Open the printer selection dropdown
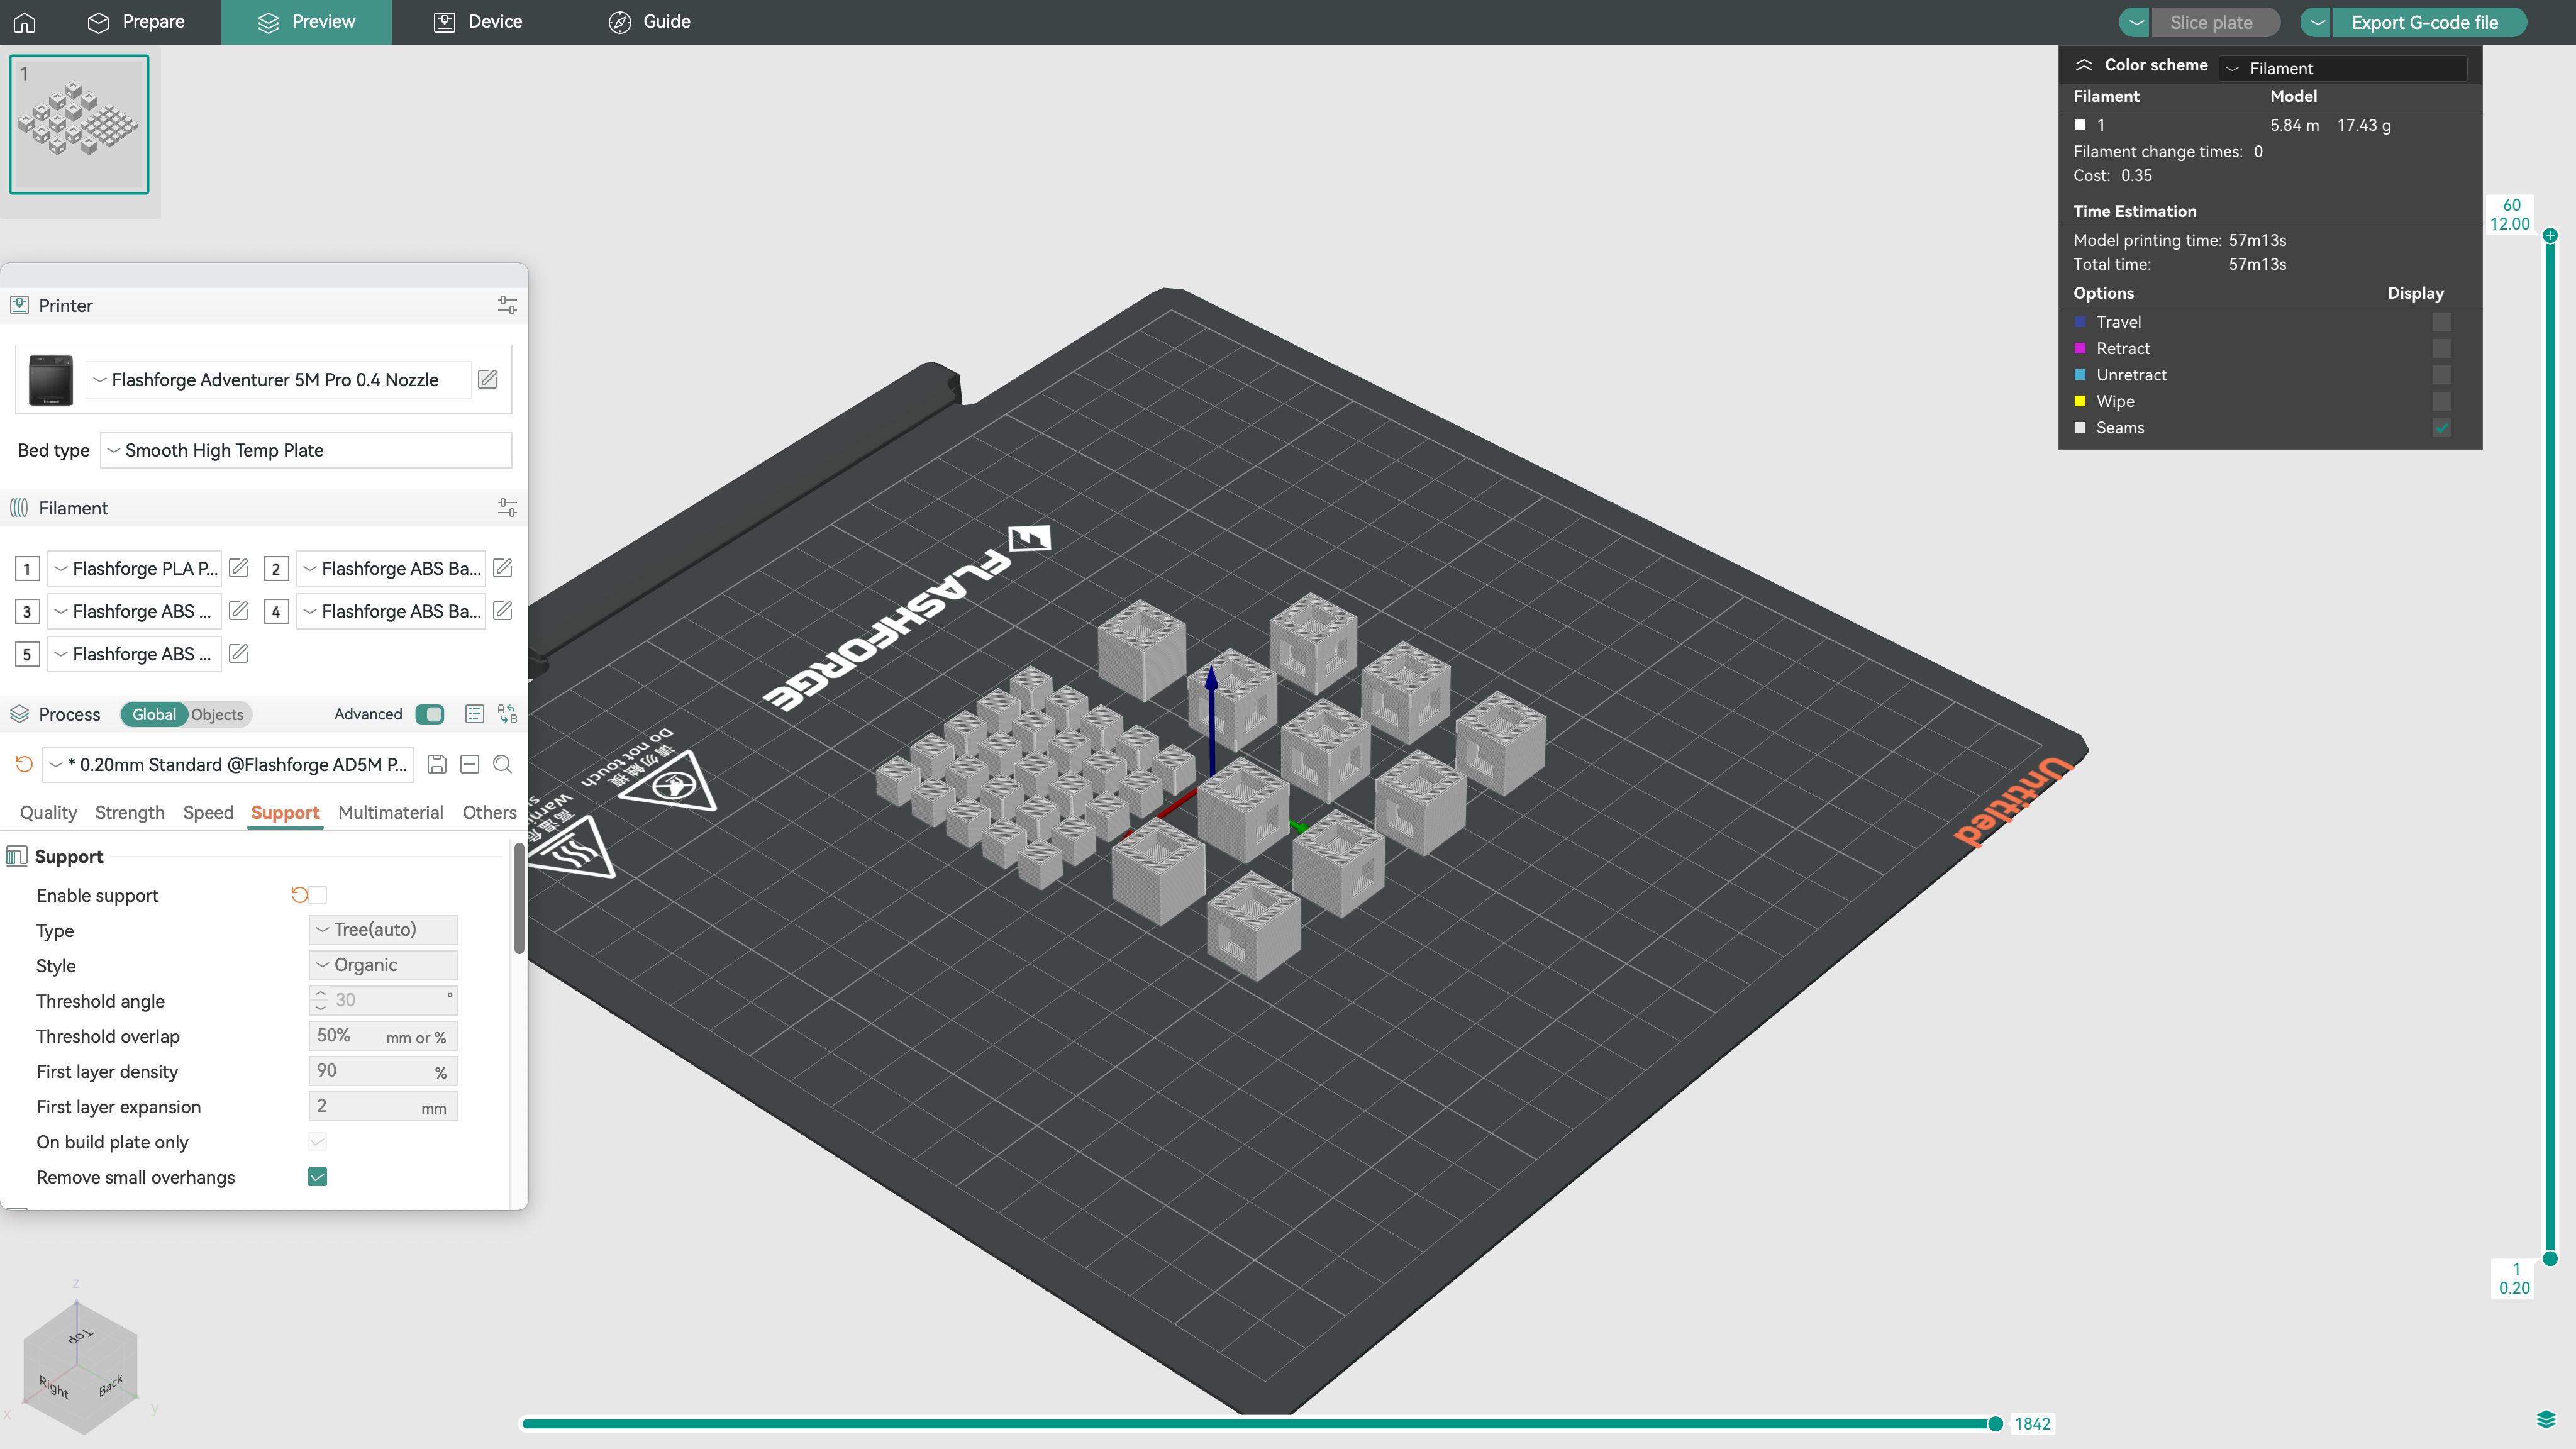This screenshot has height=1449, width=2576. [278, 379]
